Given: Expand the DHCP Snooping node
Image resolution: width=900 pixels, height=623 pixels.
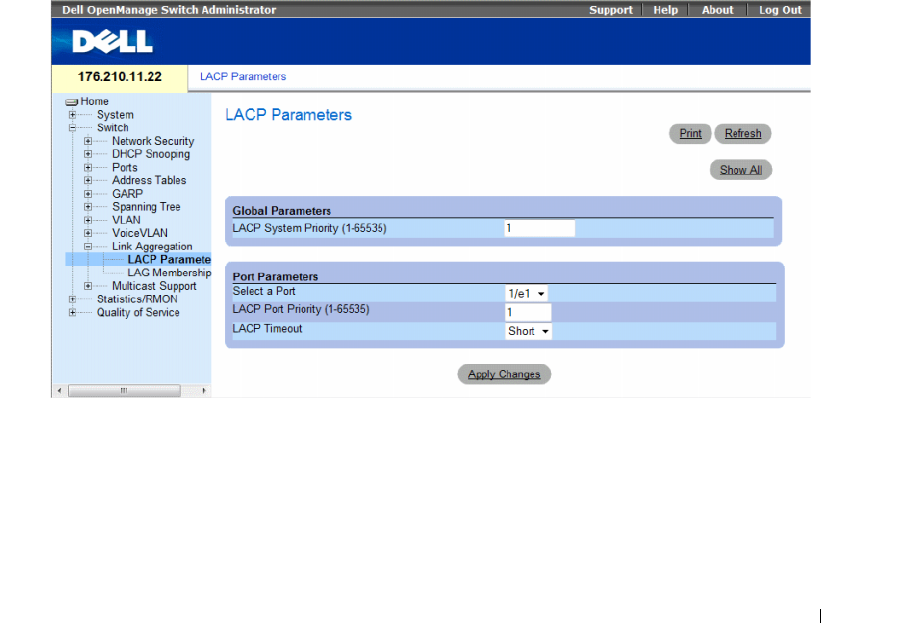Looking at the screenshot, I should [88, 154].
